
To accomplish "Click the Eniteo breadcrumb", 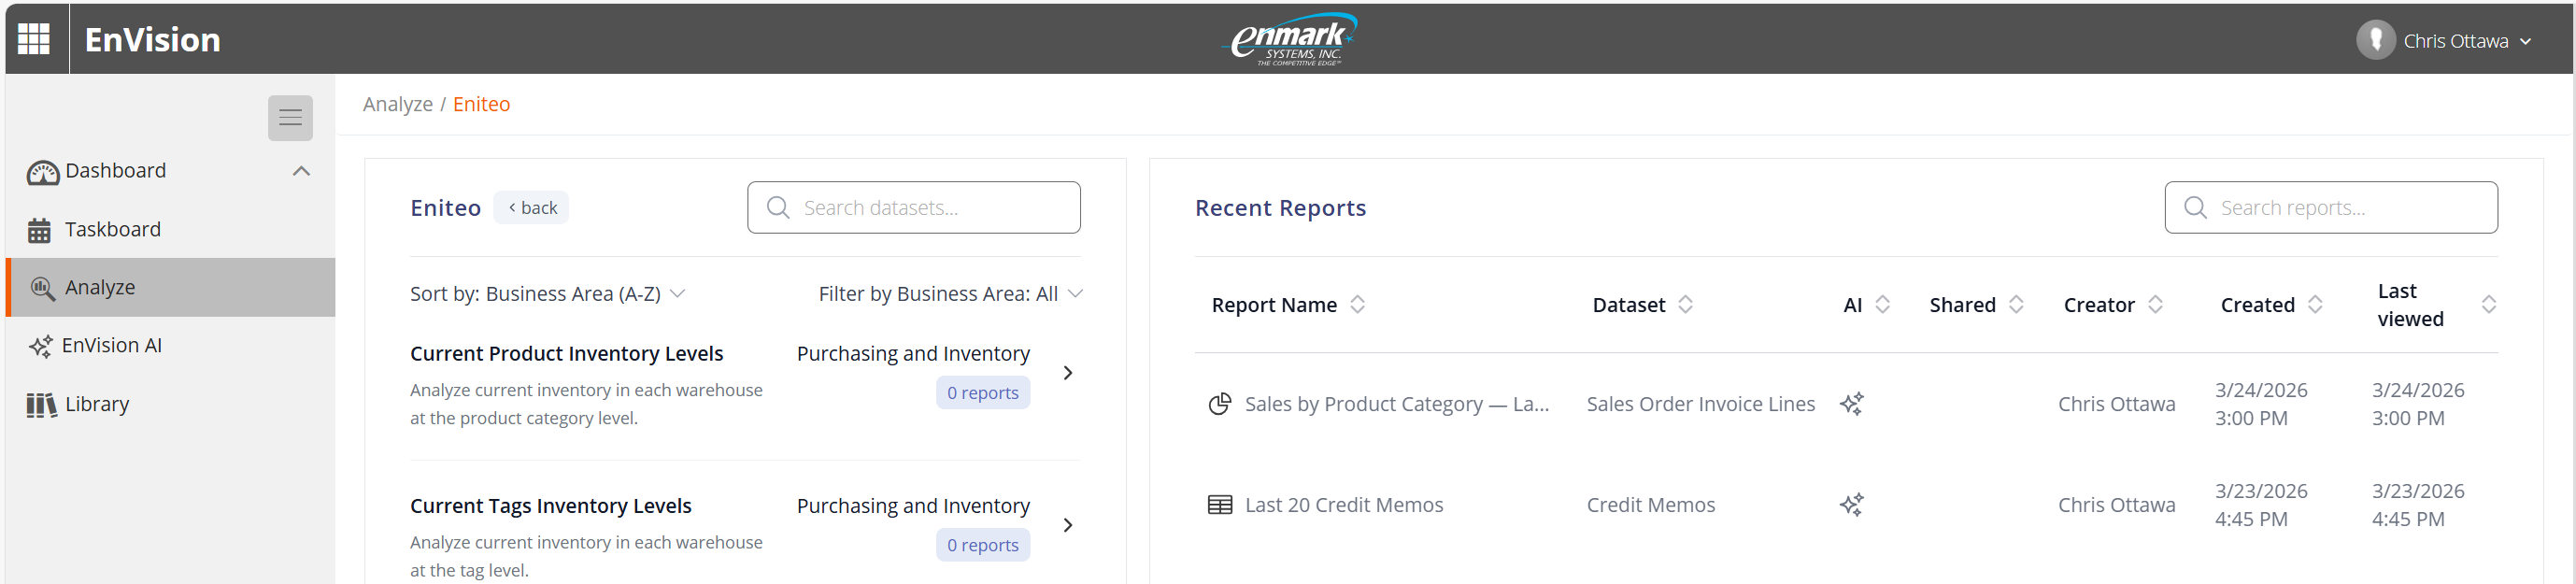I will [x=481, y=104].
